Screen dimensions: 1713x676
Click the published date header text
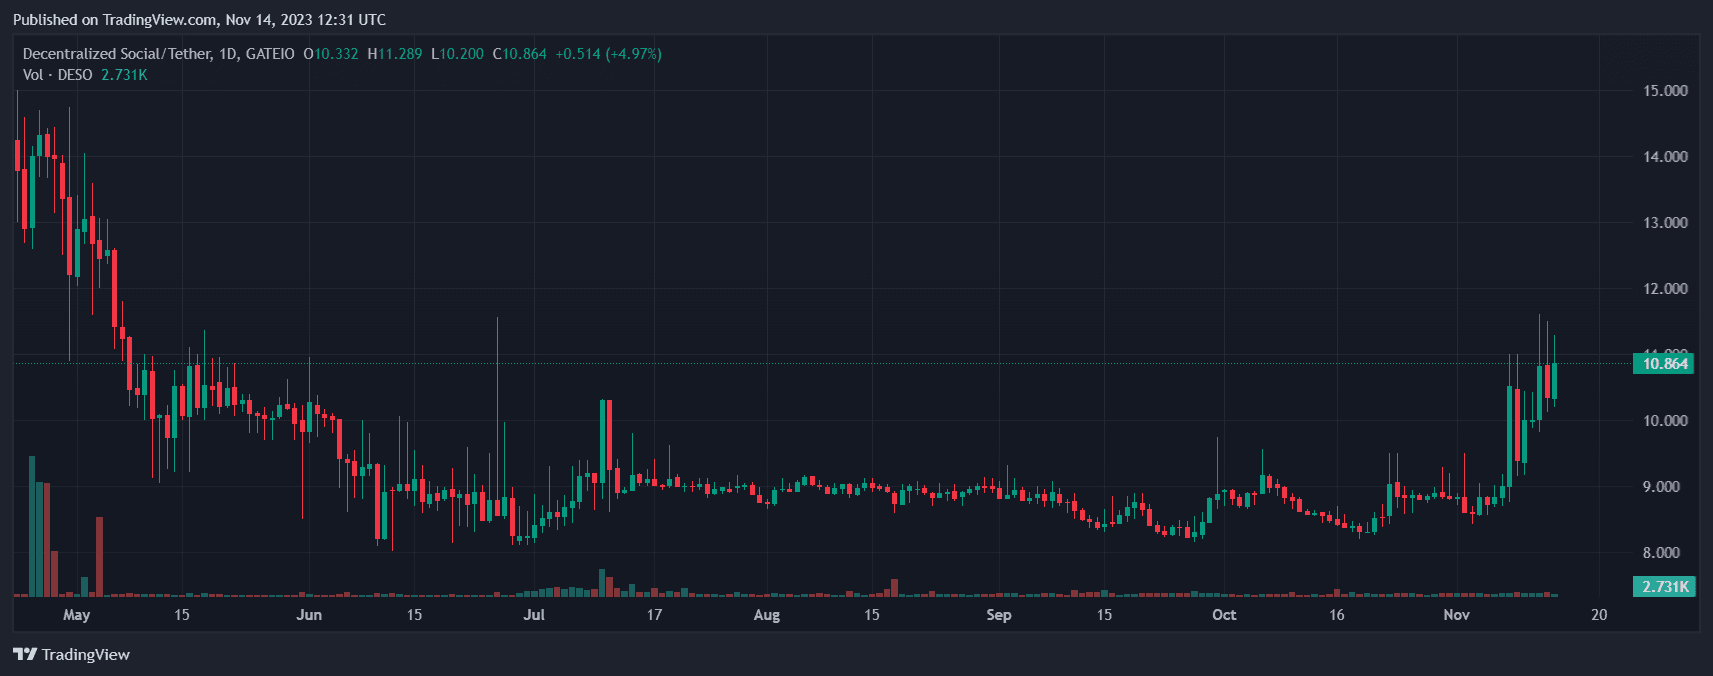pyautogui.click(x=200, y=20)
